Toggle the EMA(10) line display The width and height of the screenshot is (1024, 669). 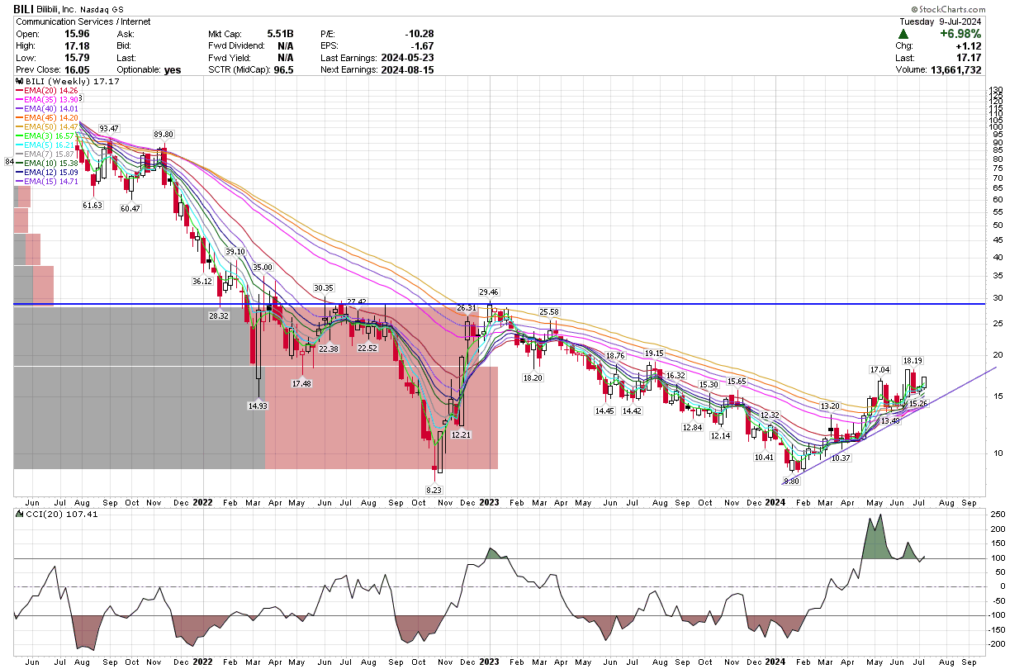(x=45, y=163)
